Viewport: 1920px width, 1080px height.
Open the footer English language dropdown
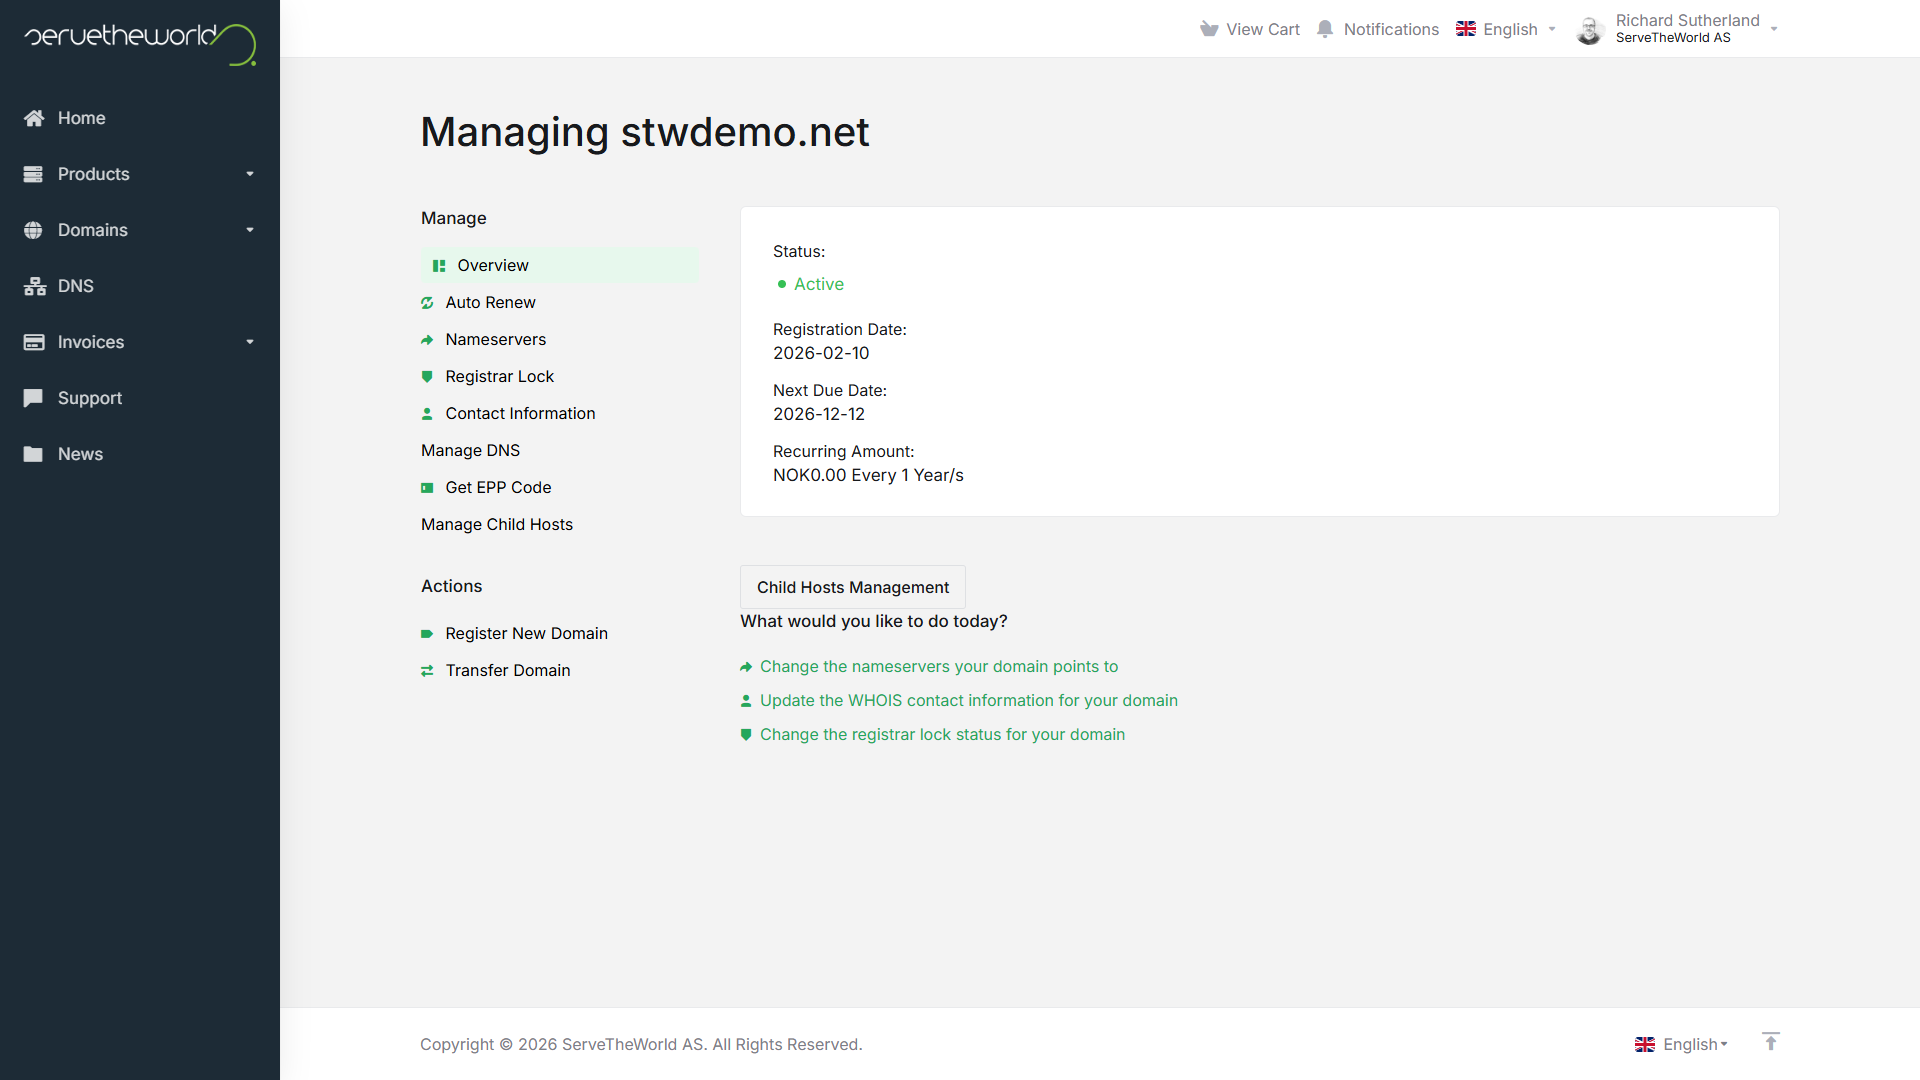[1682, 1044]
